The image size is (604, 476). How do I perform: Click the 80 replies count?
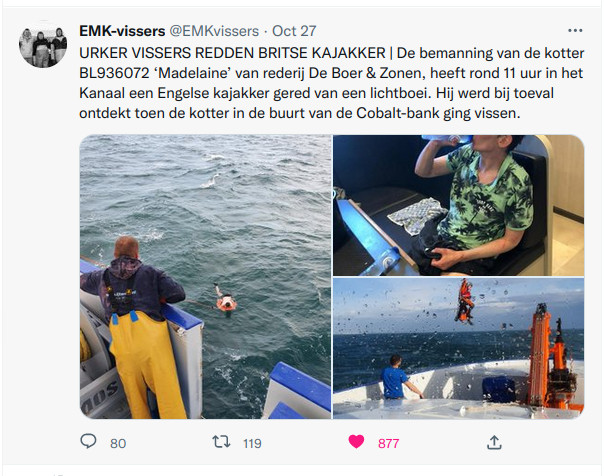118,443
